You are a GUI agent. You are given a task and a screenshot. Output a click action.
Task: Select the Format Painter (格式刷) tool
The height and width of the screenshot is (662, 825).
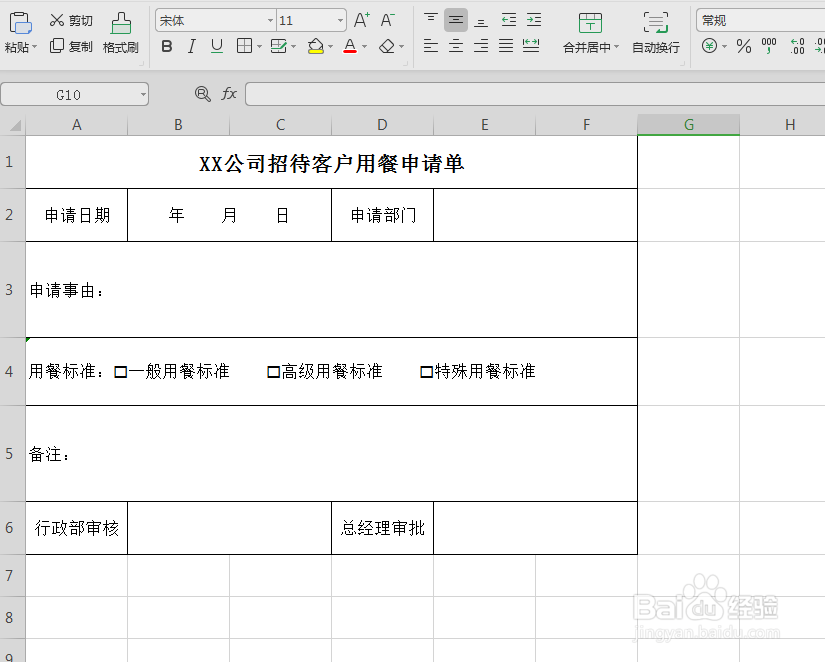(x=120, y=32)
